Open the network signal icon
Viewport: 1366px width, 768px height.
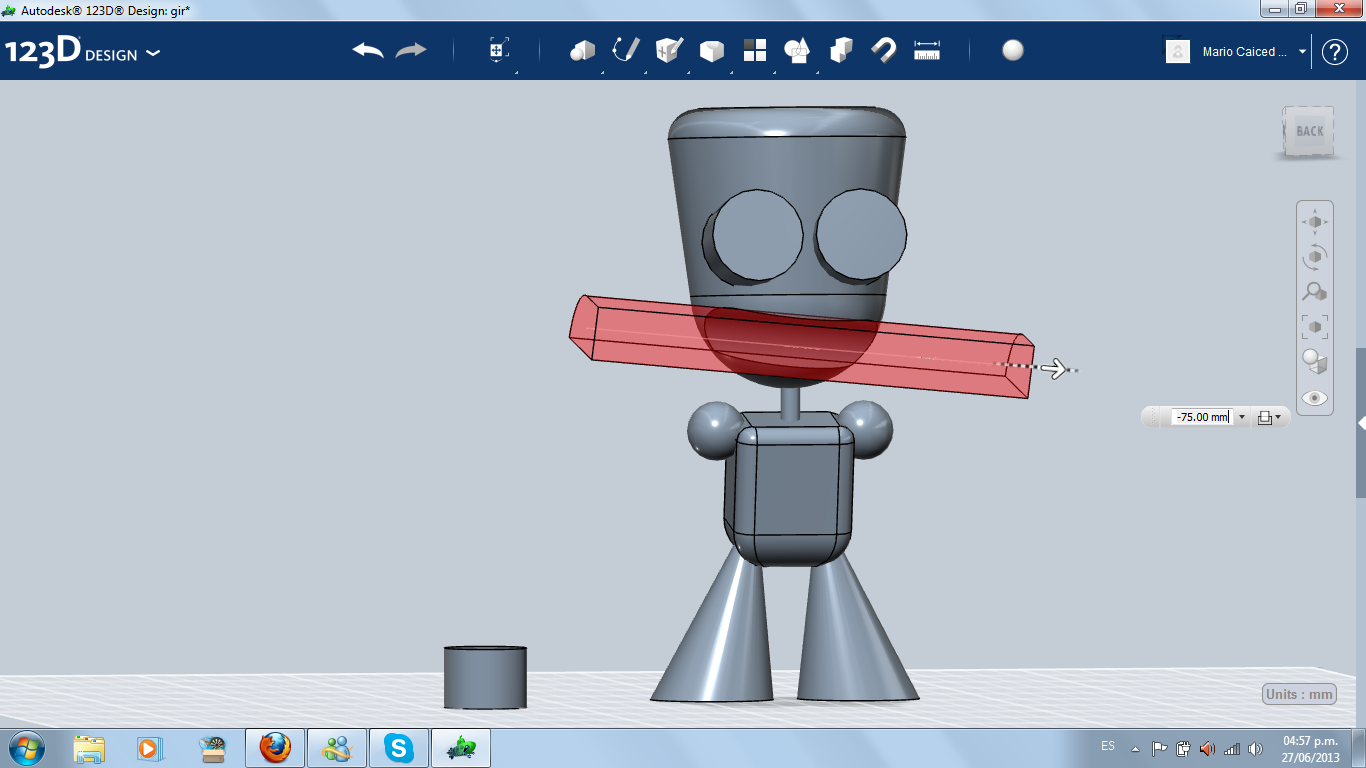coord(1231,748)
